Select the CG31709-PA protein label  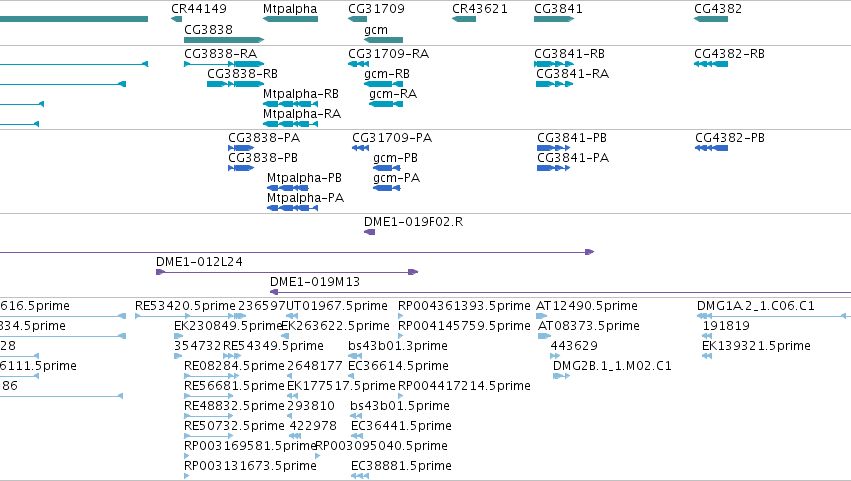(x=392, y=138)
